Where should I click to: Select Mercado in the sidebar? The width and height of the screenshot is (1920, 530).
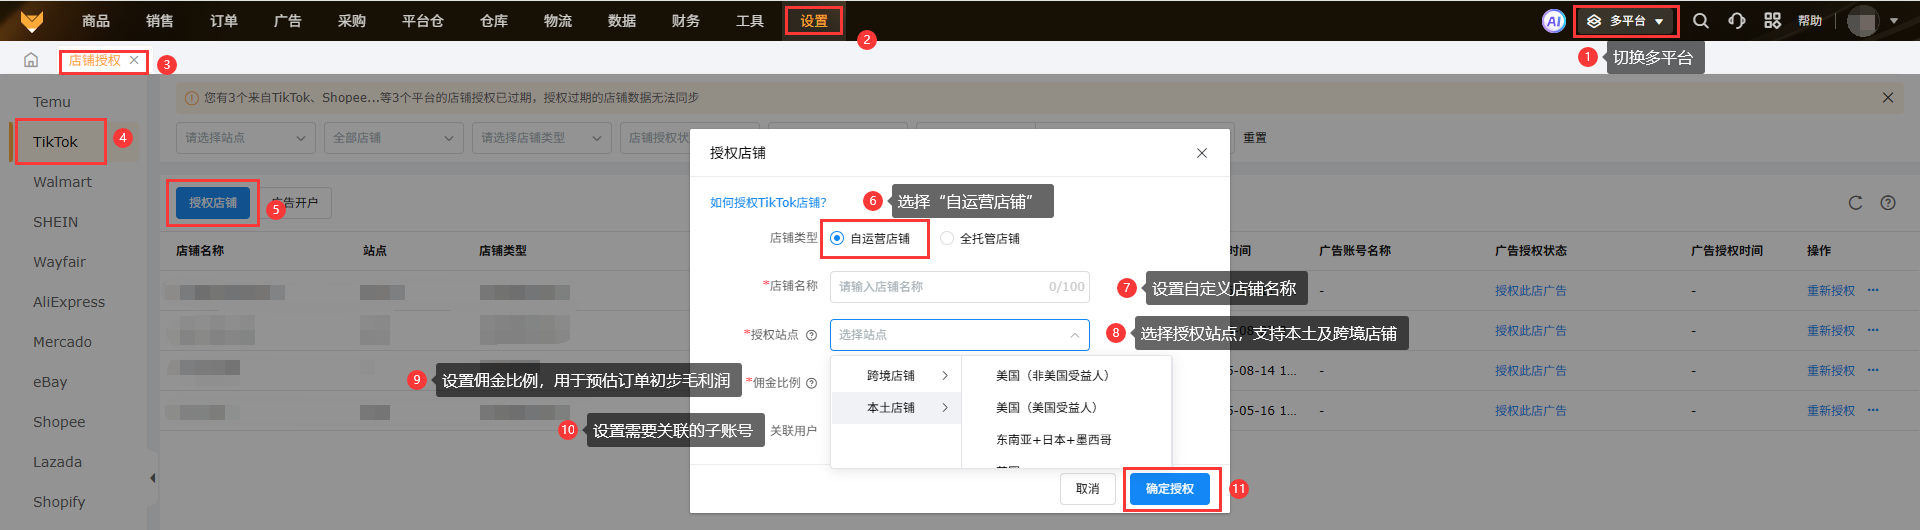point(62,342)
